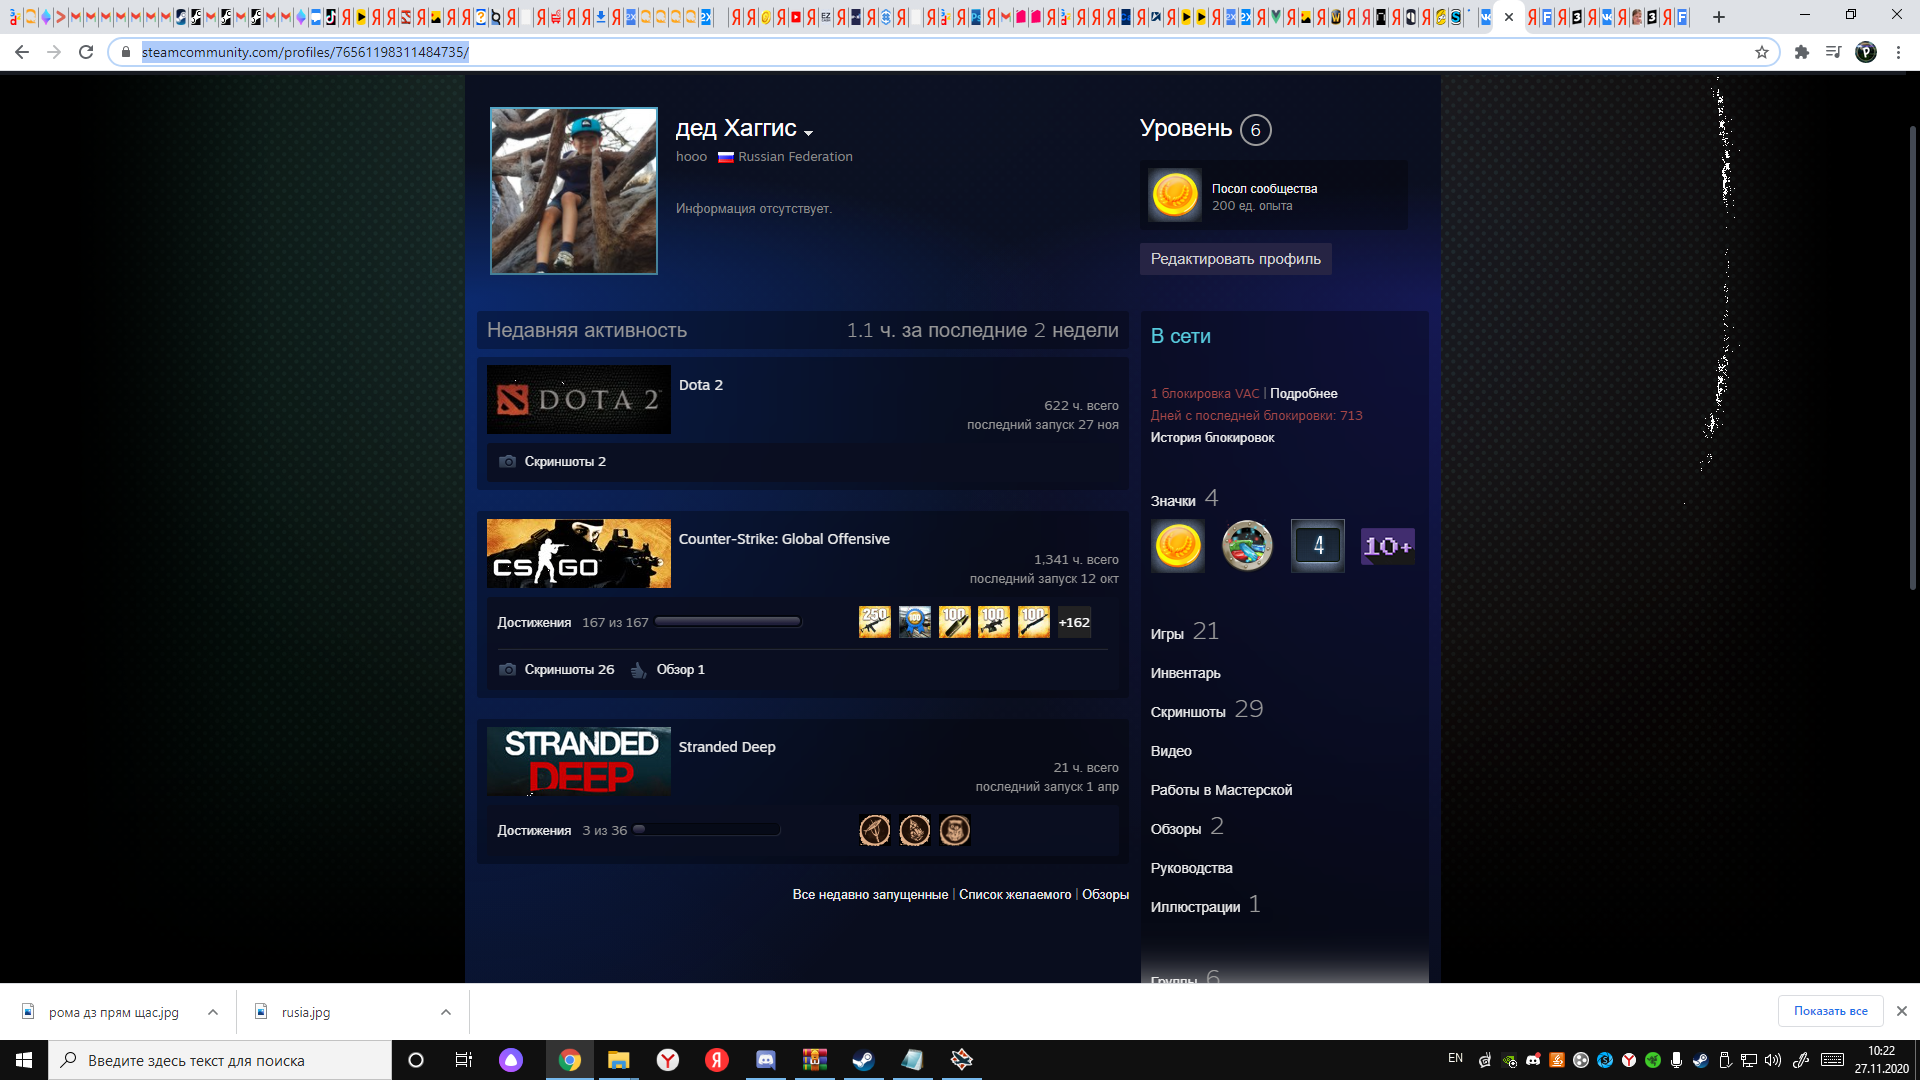Open the Steam app from the taskbar

[863, 1060]
